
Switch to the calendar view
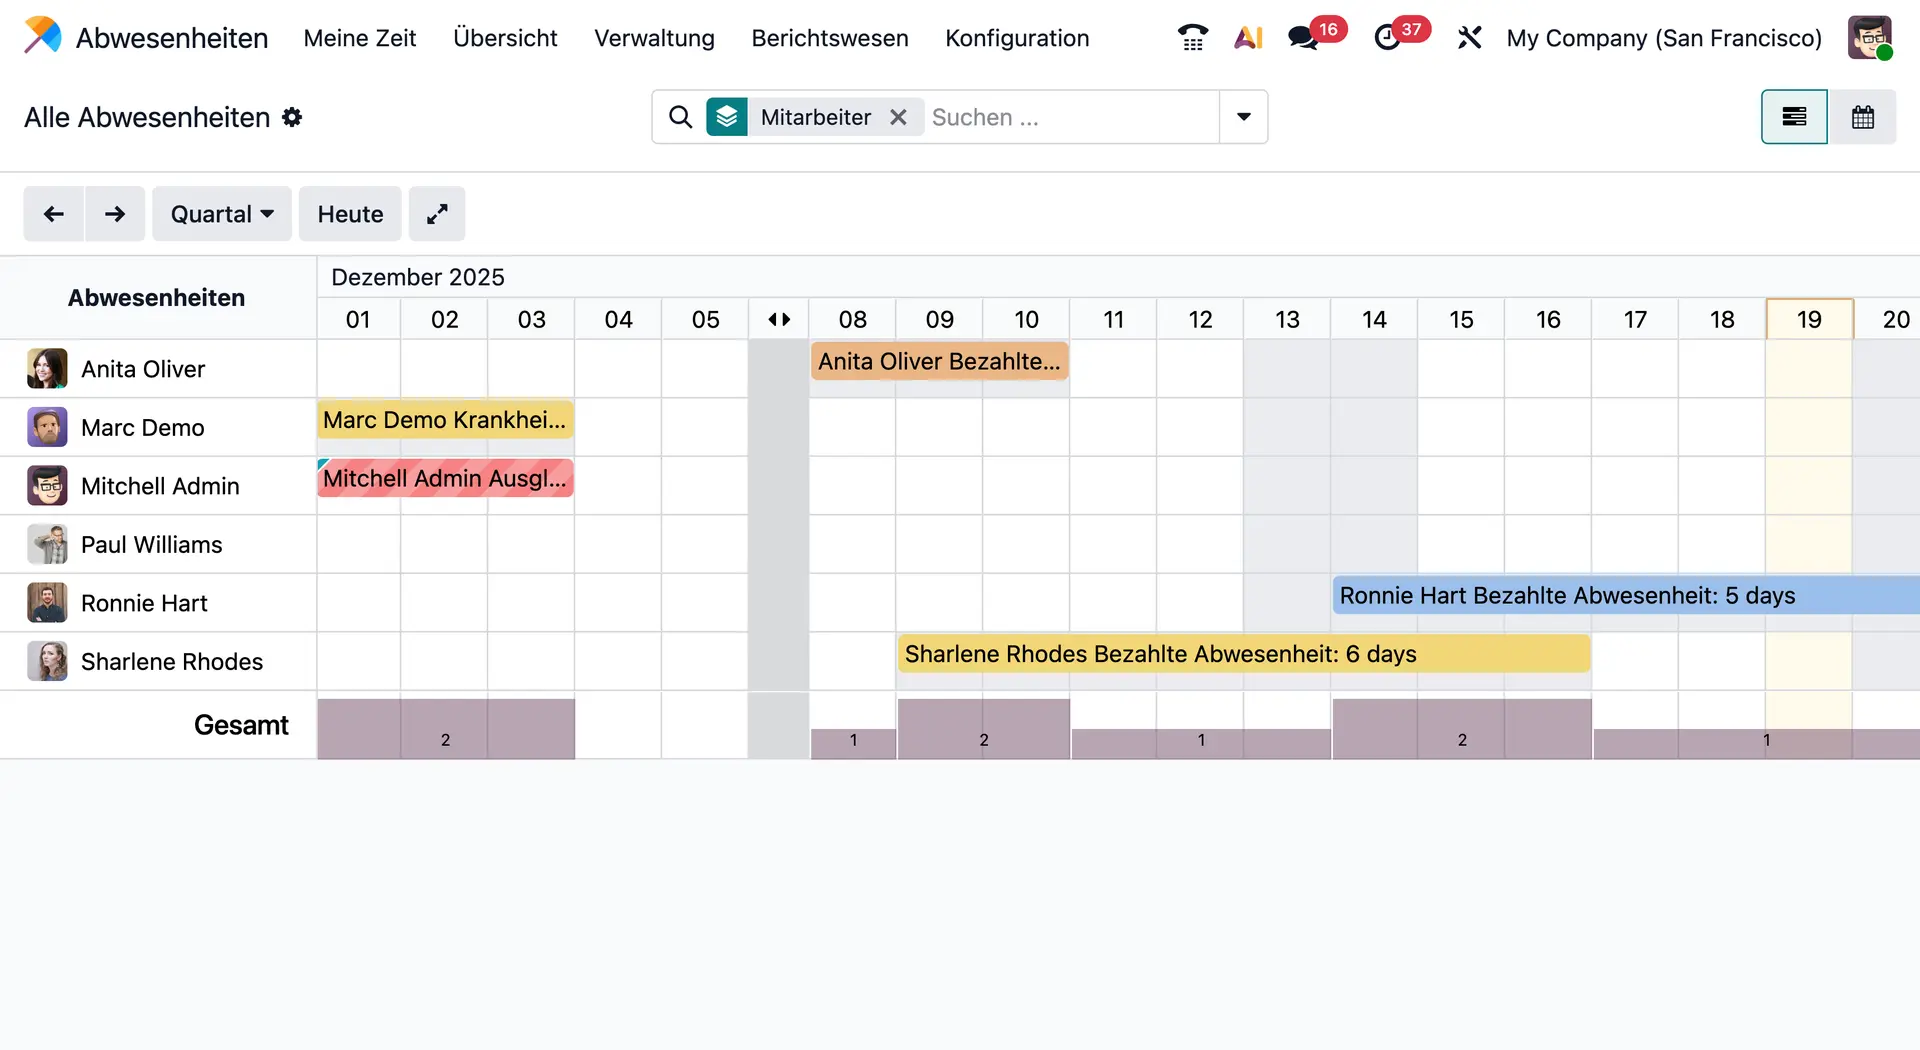point(1864,117)
